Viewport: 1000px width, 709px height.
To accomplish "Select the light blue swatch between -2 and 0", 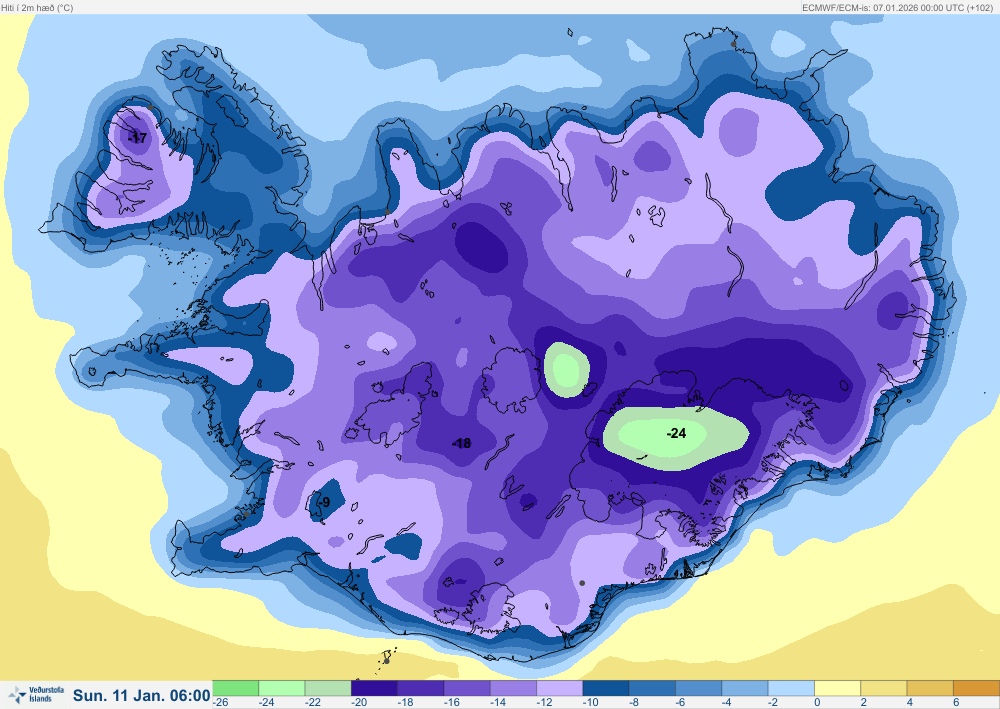I will 791,688.
